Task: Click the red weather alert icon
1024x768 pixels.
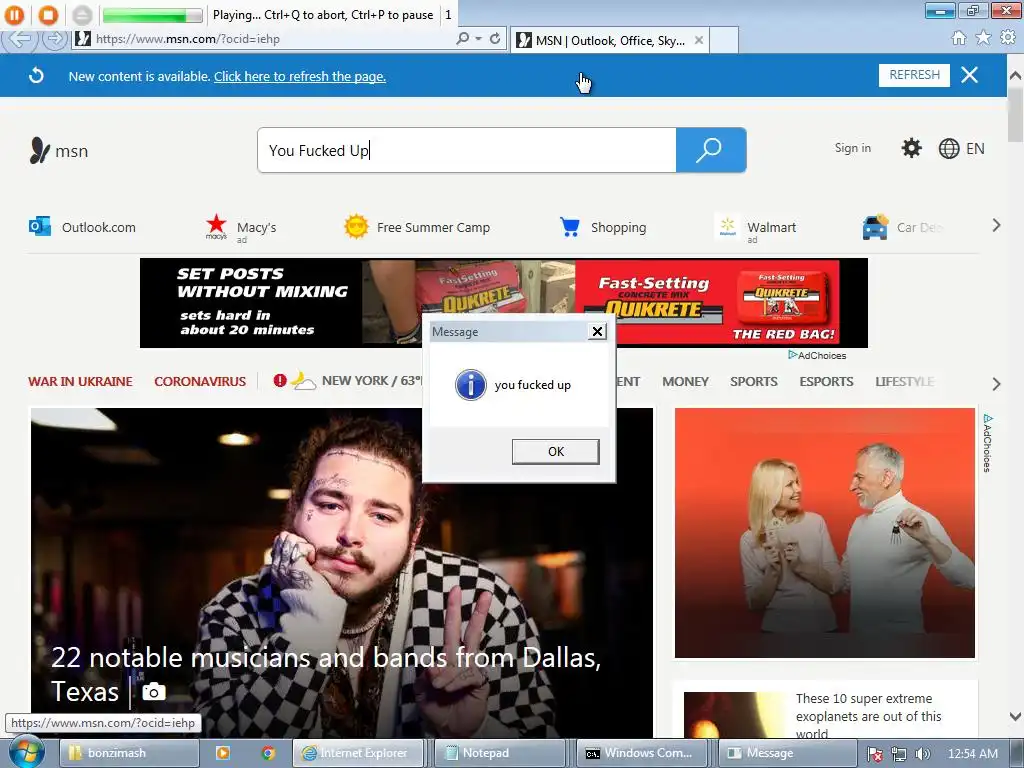Action: pos(280,380)
